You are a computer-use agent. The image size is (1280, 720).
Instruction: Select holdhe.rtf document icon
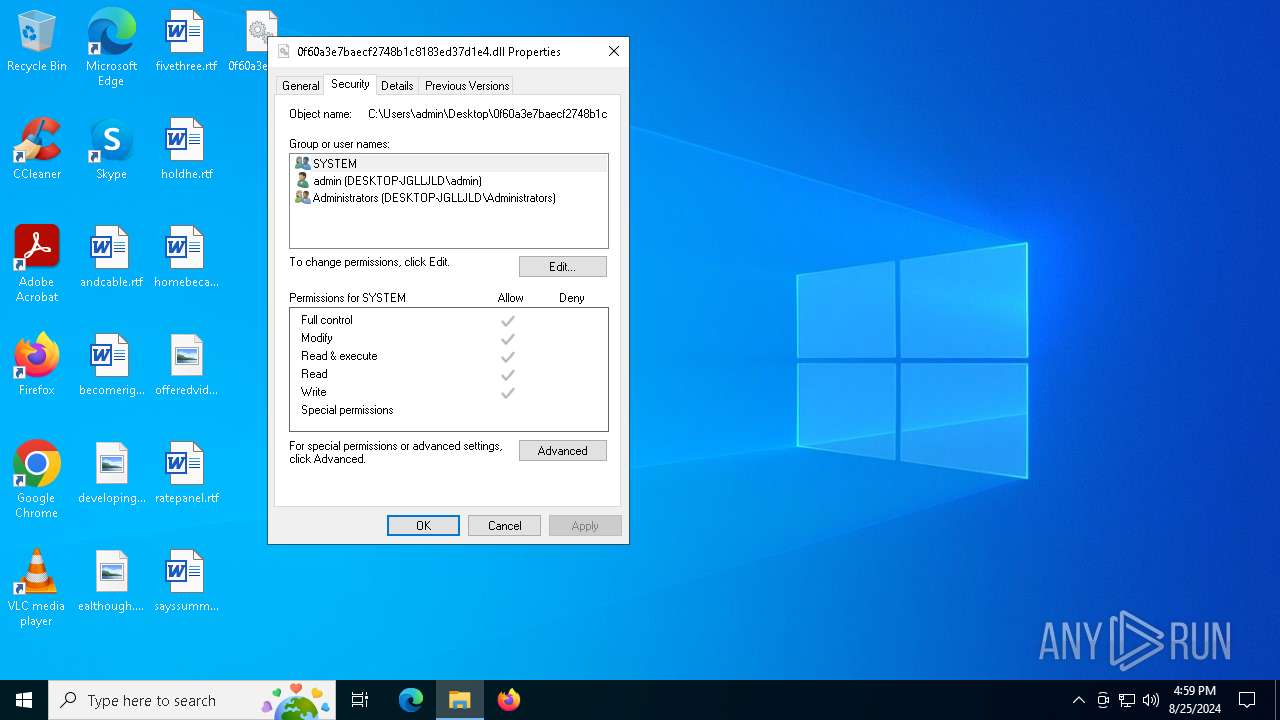(x=186, y=150)
